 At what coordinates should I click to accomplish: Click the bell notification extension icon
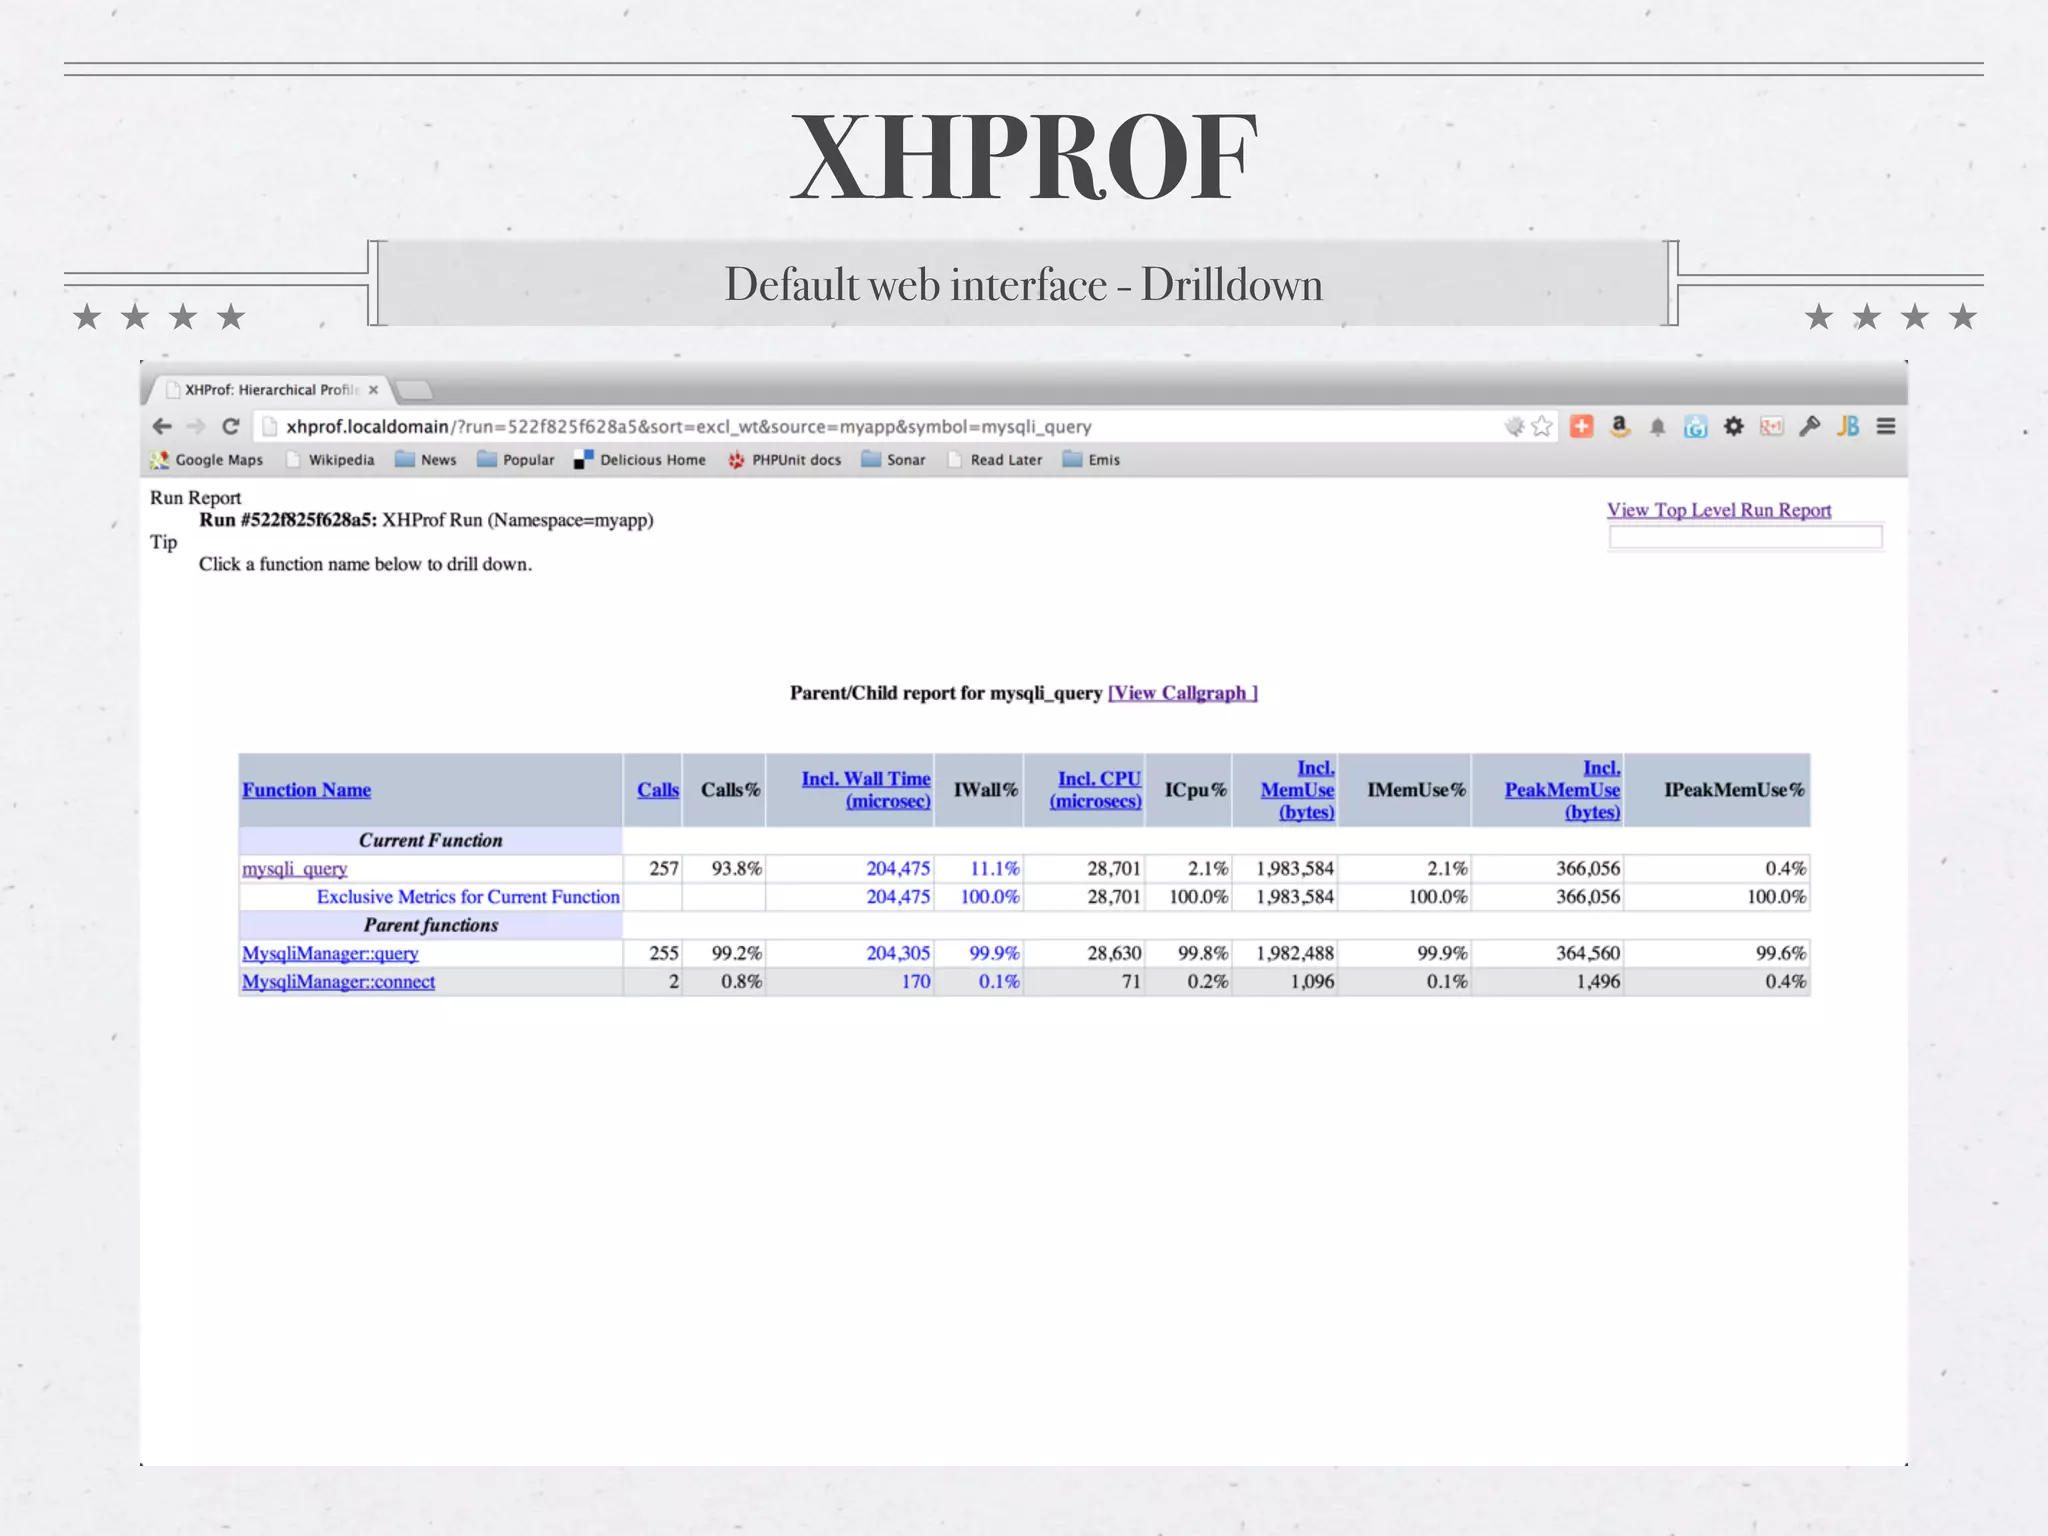point(1657,428)
